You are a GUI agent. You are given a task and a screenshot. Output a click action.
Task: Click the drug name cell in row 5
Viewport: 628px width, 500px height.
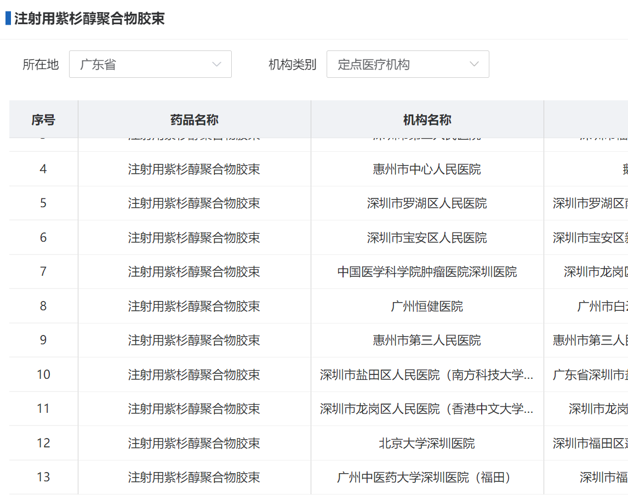pyautogui.click(x=194, y=203)
